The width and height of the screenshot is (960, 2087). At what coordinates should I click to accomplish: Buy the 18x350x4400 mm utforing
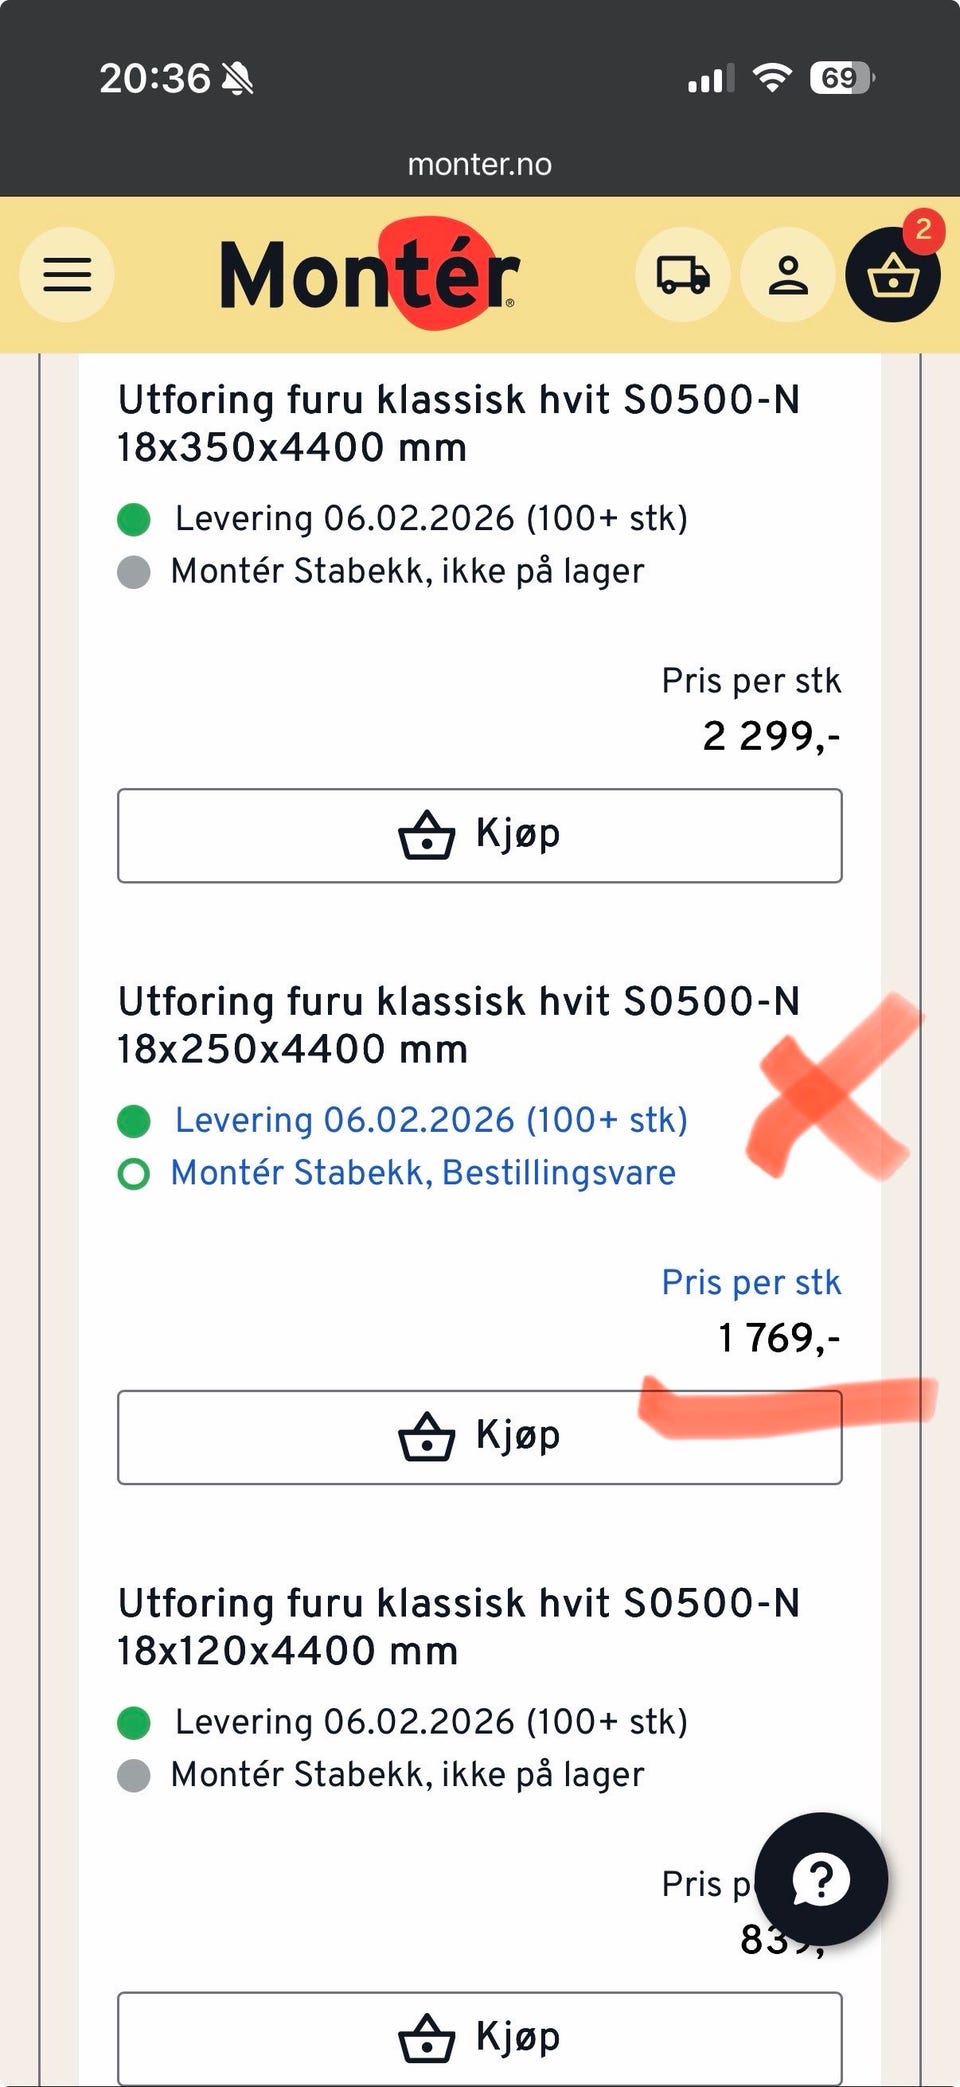click(x=480, y=835)
